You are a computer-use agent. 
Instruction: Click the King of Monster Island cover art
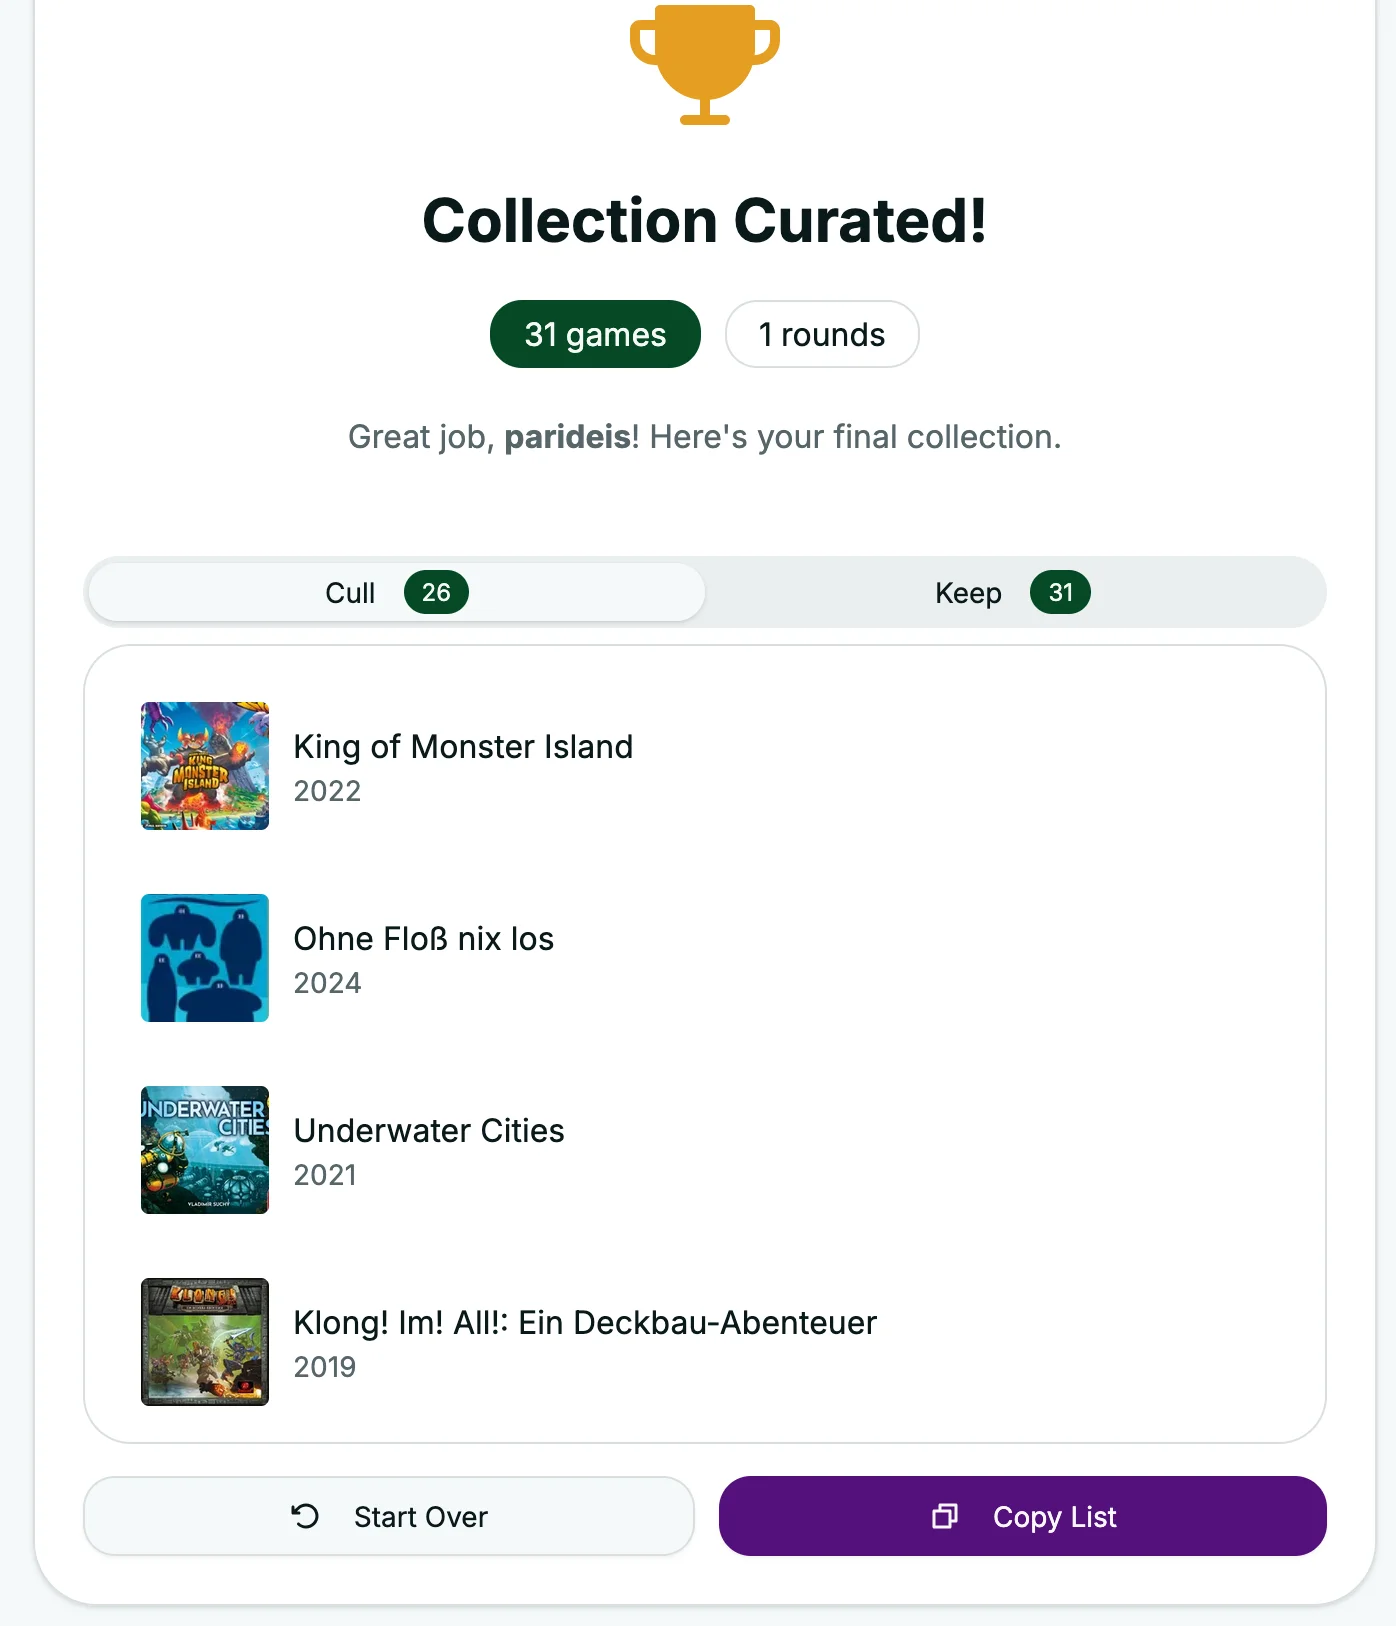coord(204,766)
